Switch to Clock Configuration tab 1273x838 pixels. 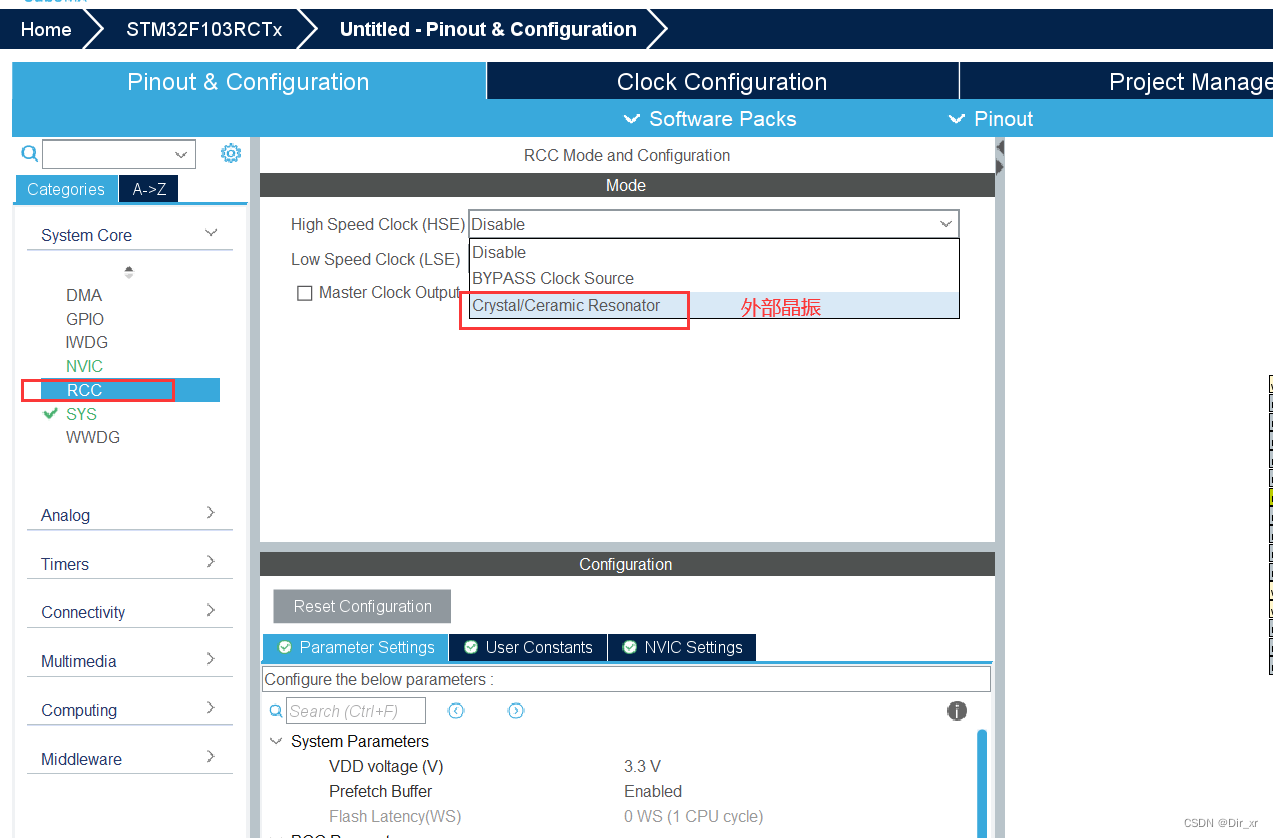tap(722, 82)
